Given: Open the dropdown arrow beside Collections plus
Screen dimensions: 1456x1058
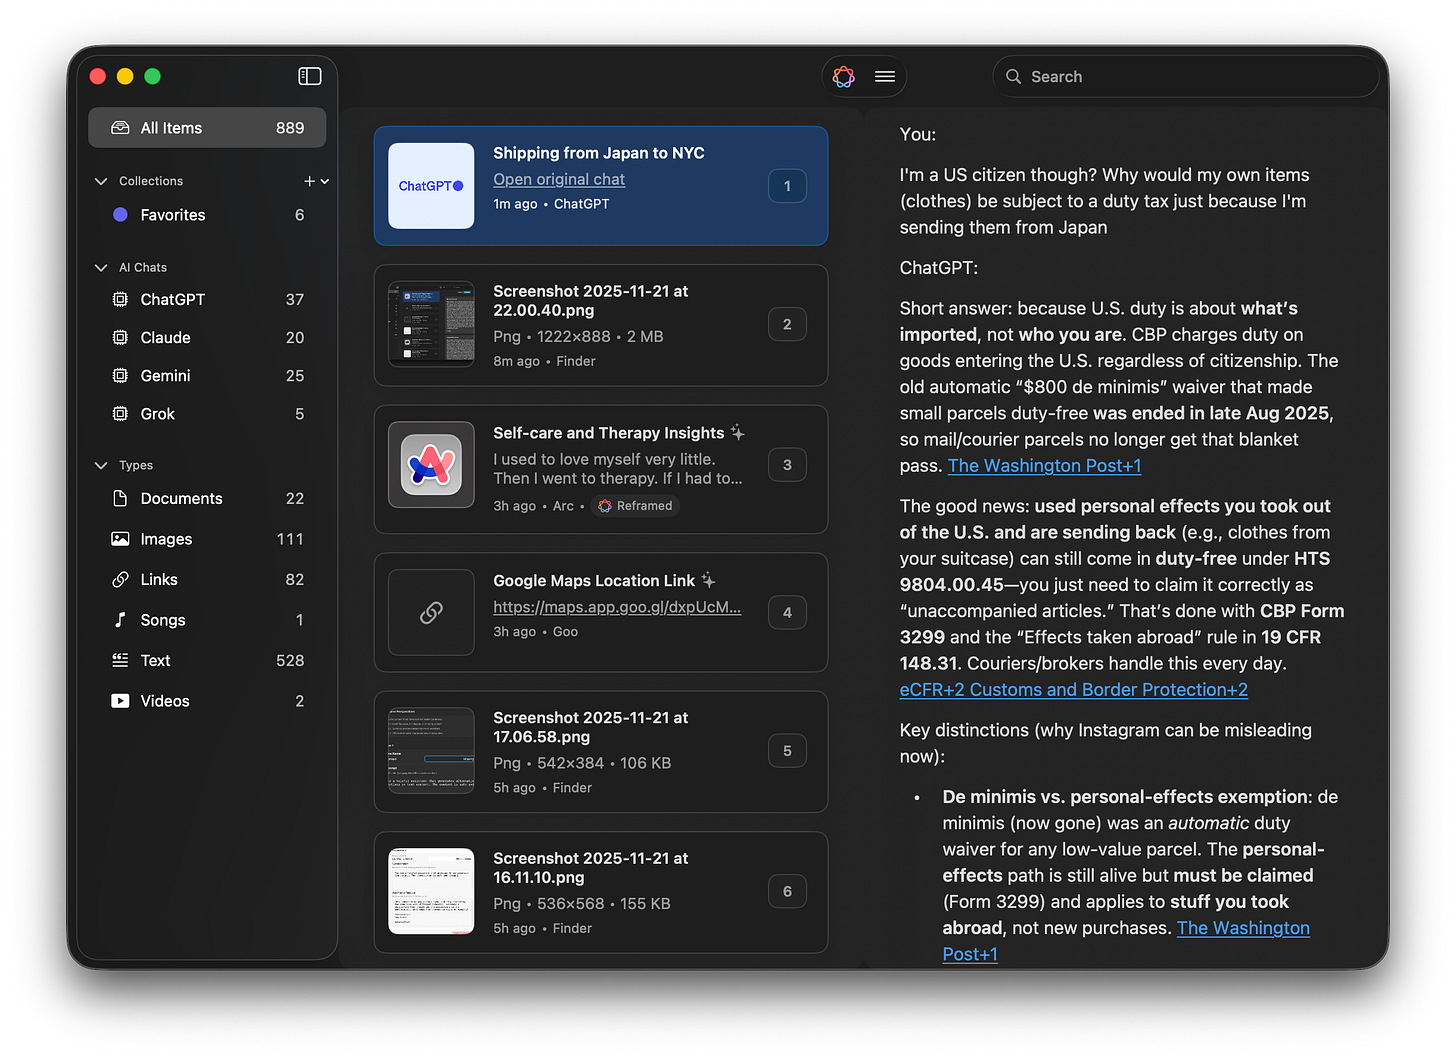Looking at the screenshot, I should point(325,181).
